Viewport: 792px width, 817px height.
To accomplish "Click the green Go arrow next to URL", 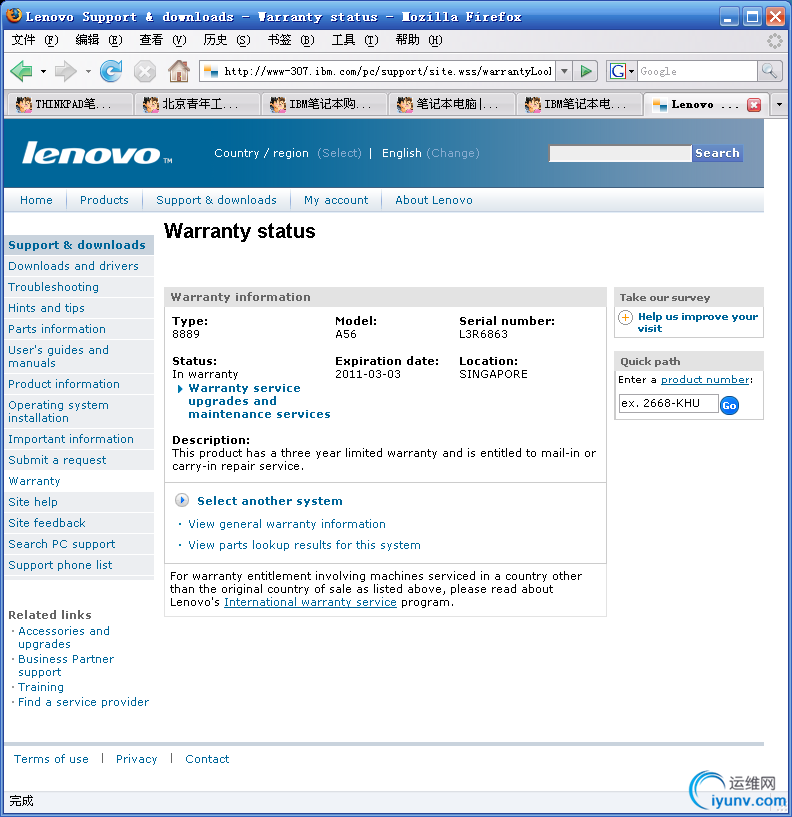I will [x=586, y=71].
